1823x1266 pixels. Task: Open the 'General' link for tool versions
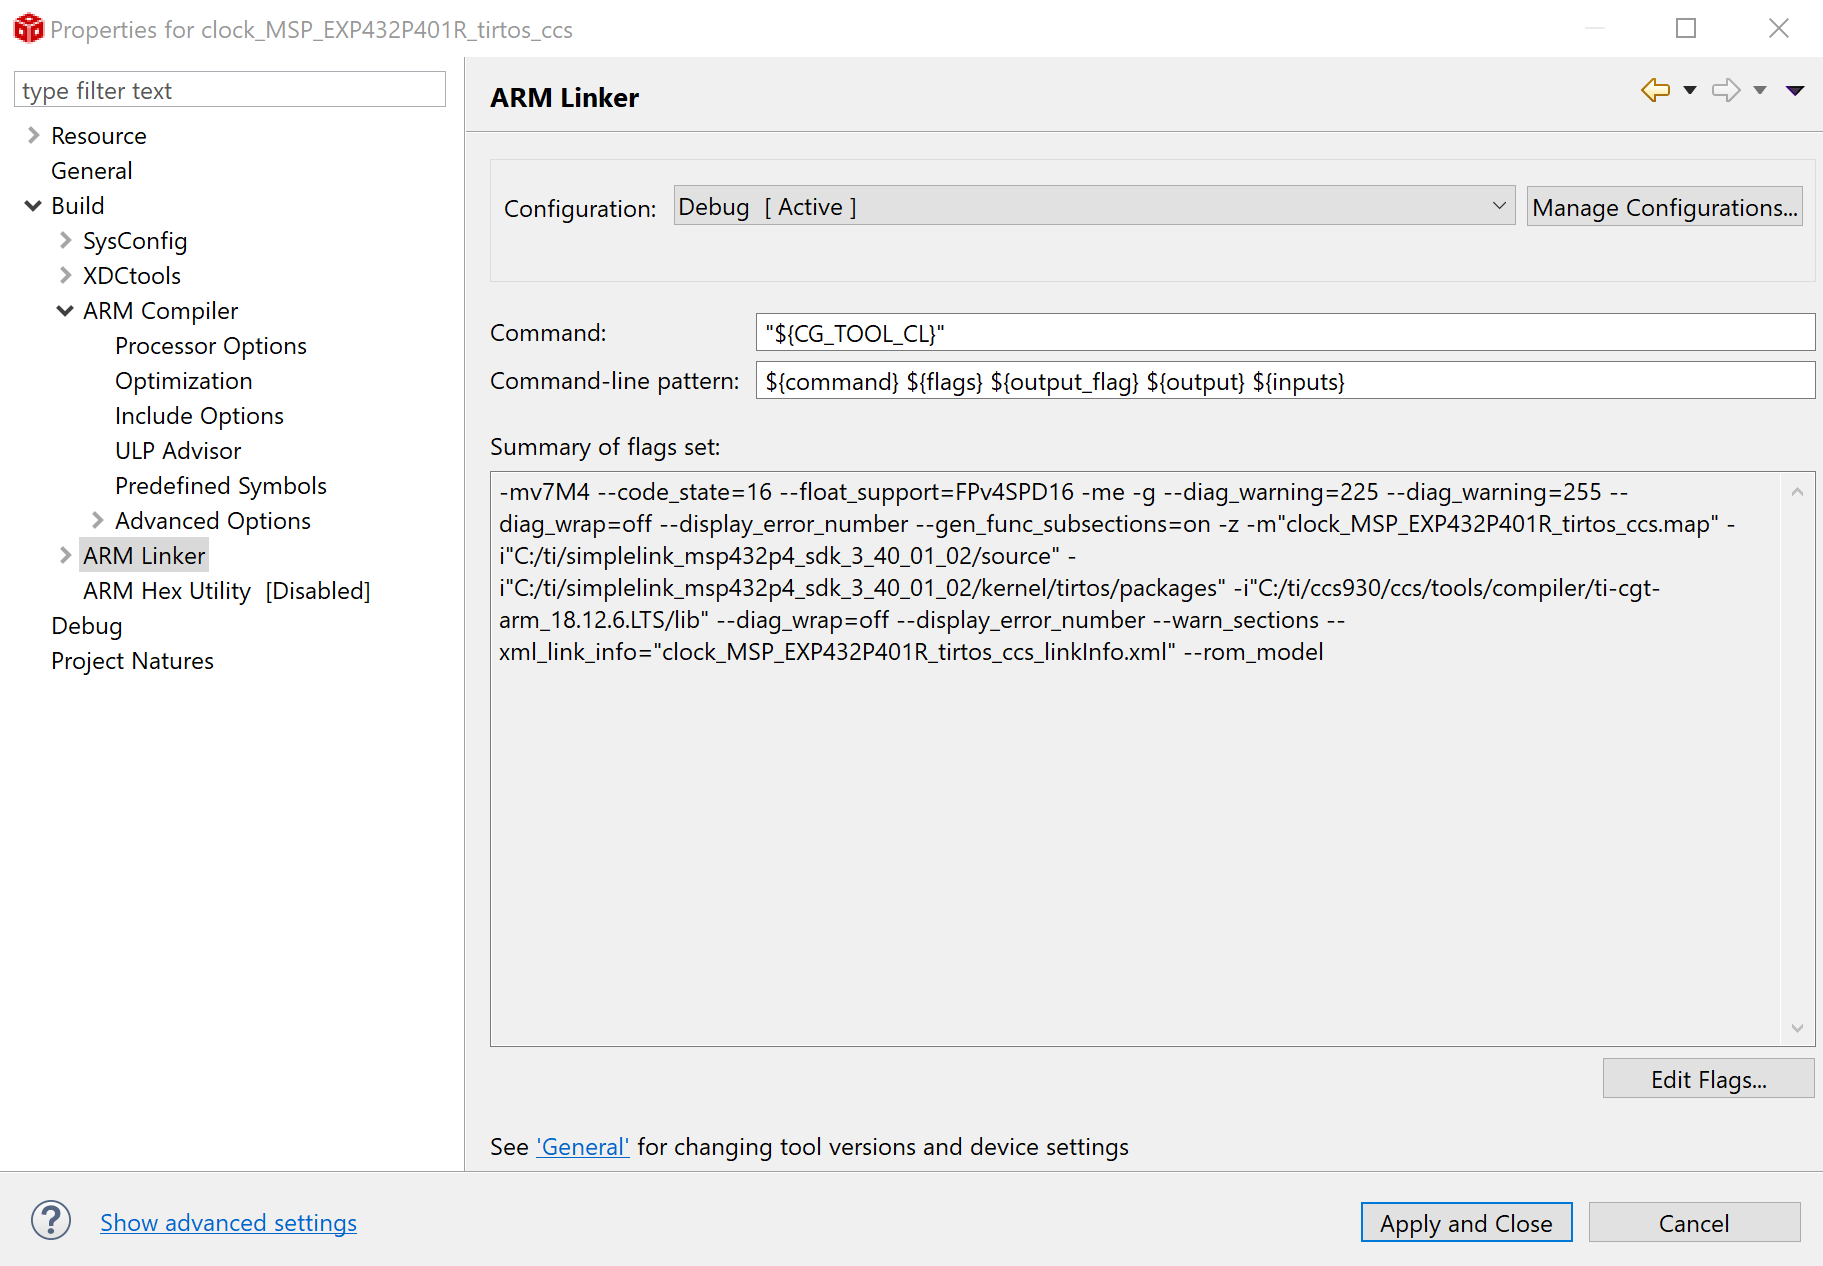[x=583, y=1146]
